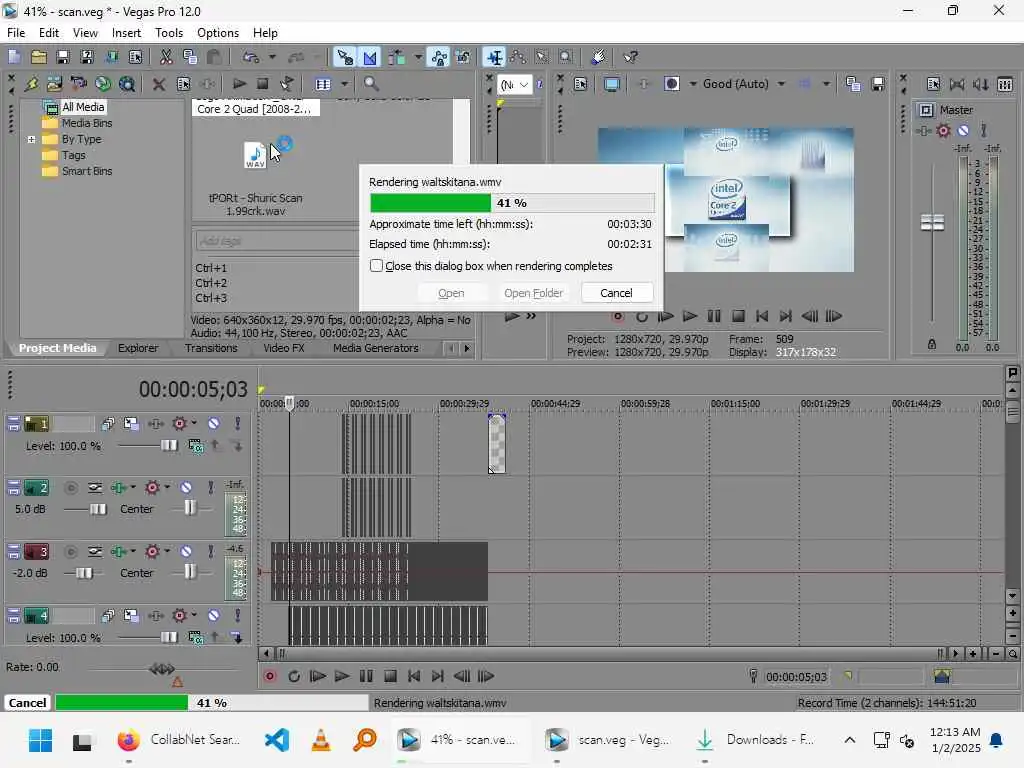This screenshot has width=1024, height=768.
Task: Solo track 1 exclamation icon
Action: pyautogui.click(x=238, y=424)
